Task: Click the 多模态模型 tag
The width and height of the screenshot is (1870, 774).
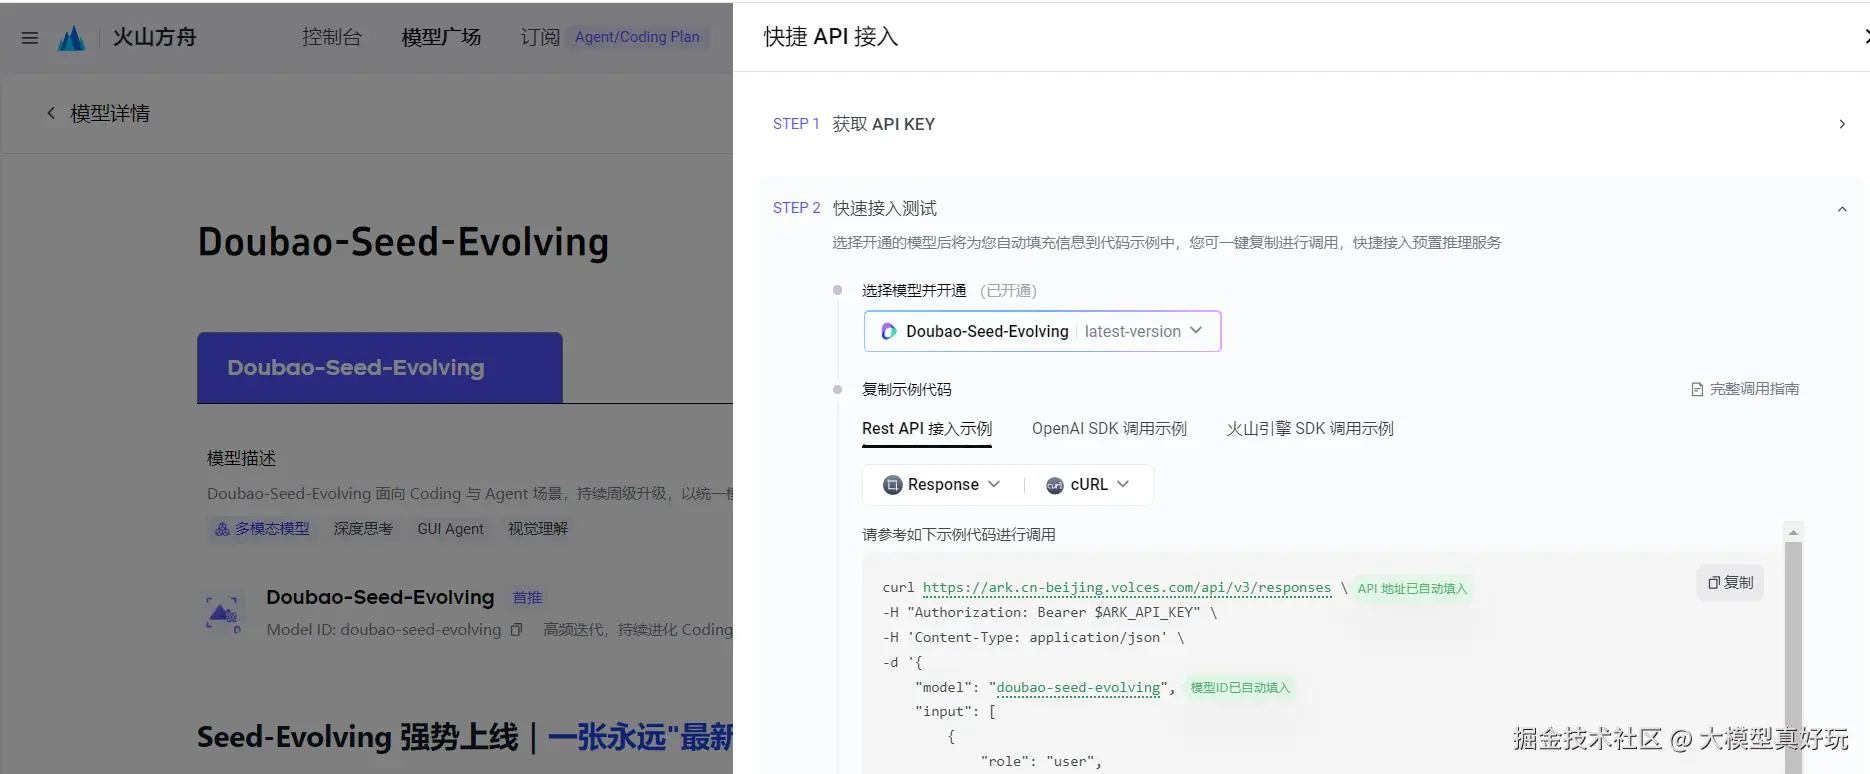Action: 262,528
